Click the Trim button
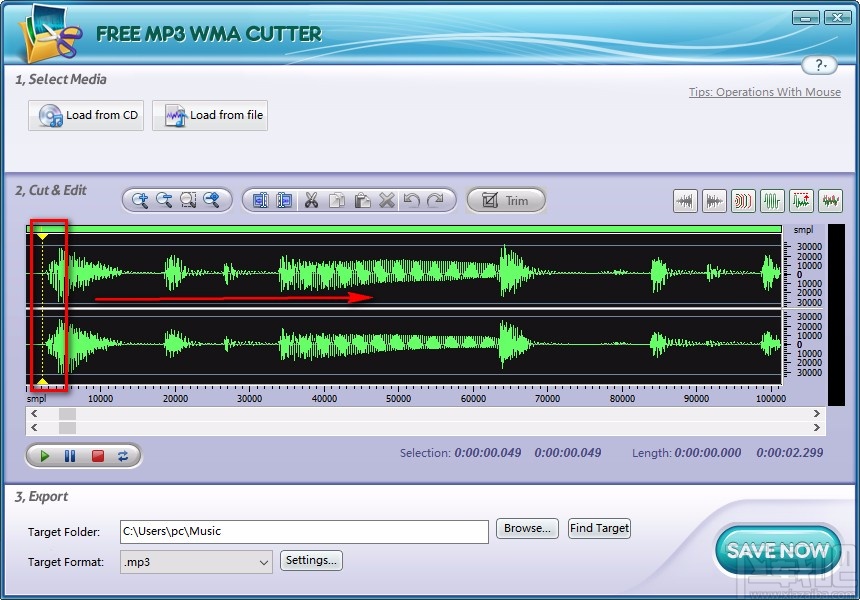 click(506, 200)
